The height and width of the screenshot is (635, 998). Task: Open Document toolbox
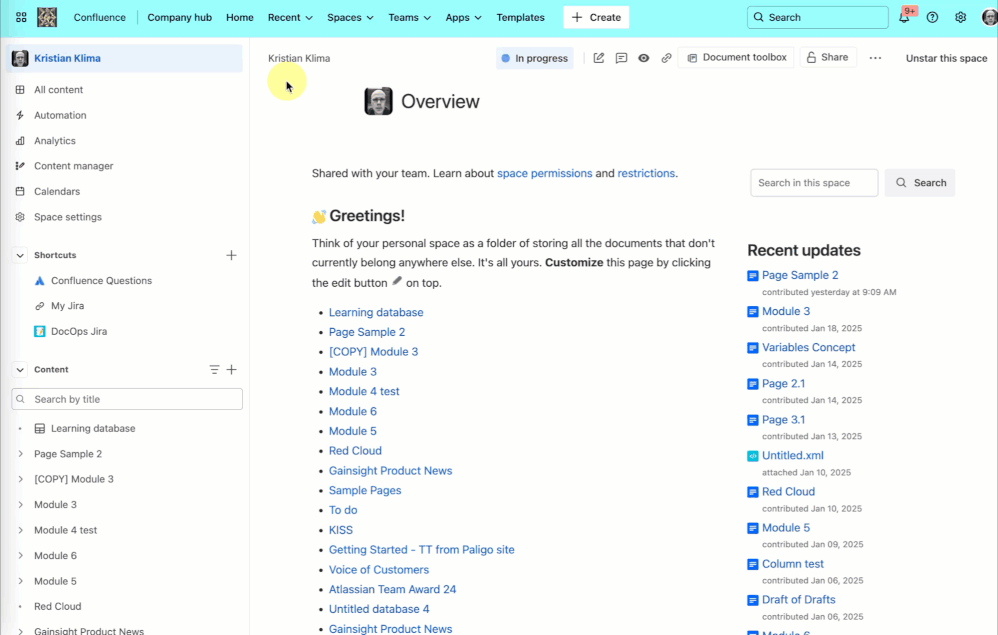click(x=736, y=57)
